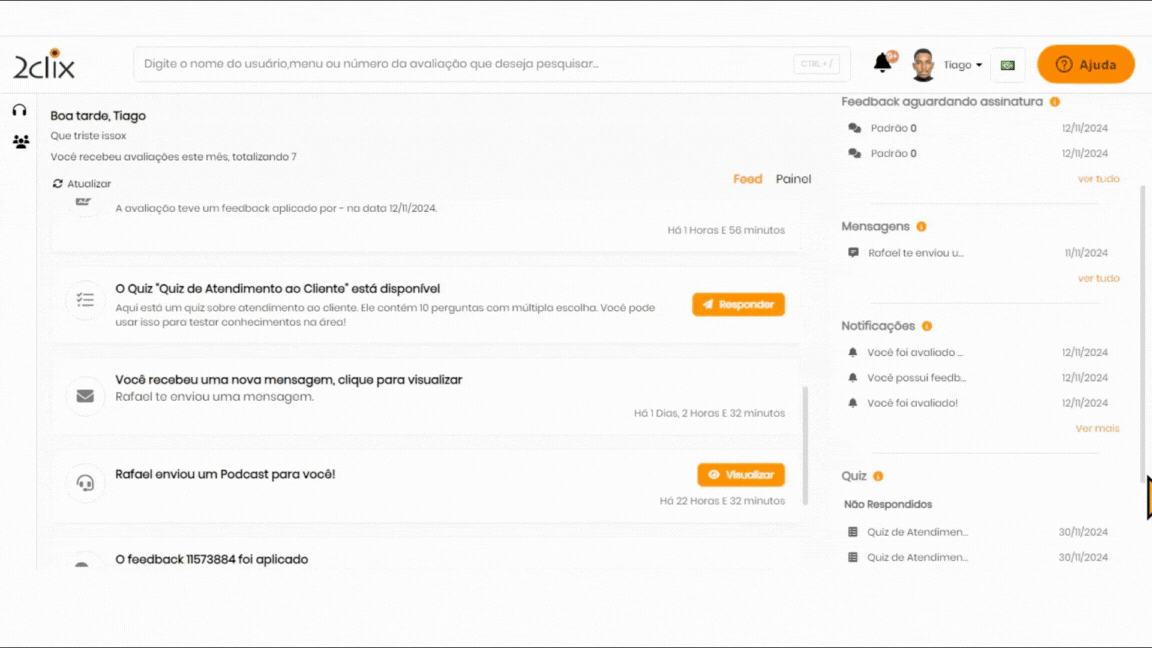Select the Feed tab

(x=747, y=179)
